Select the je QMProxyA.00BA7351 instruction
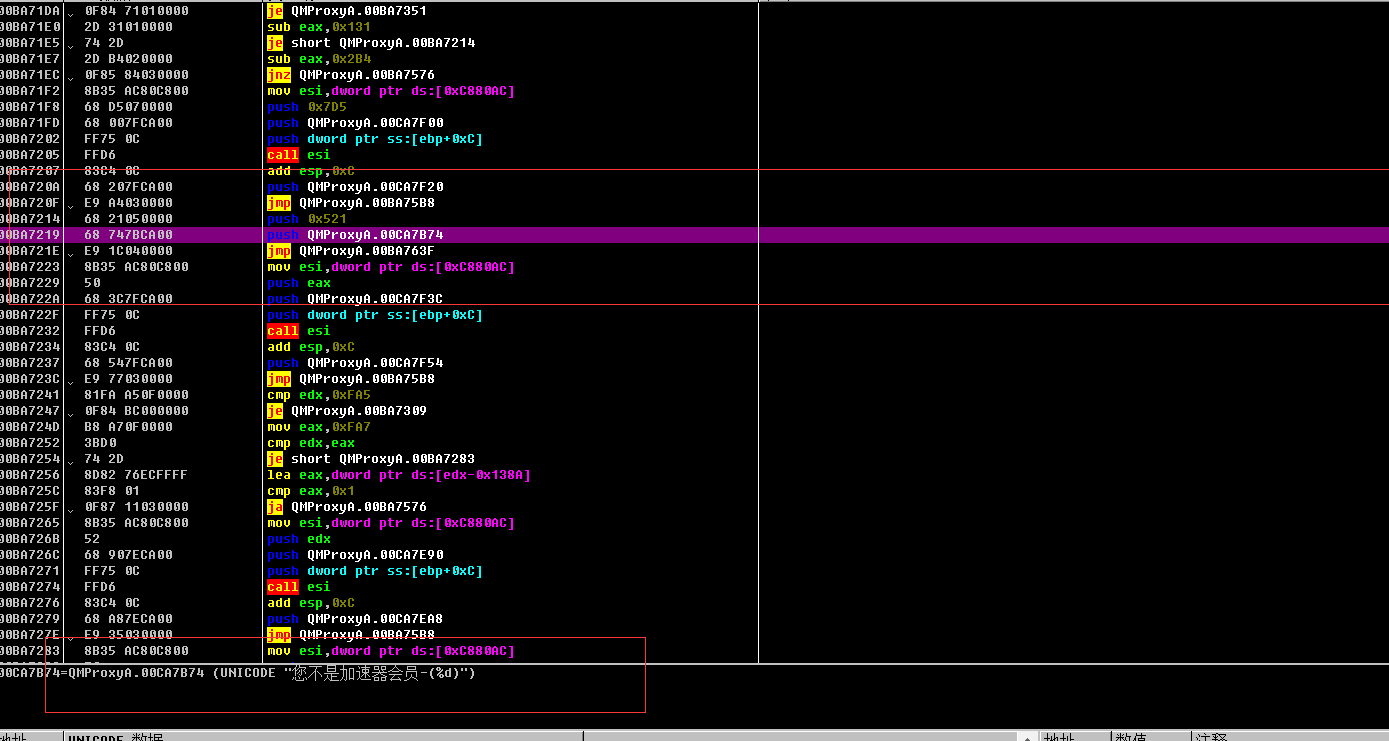1389x741 pixels. [x=347, y=11]
